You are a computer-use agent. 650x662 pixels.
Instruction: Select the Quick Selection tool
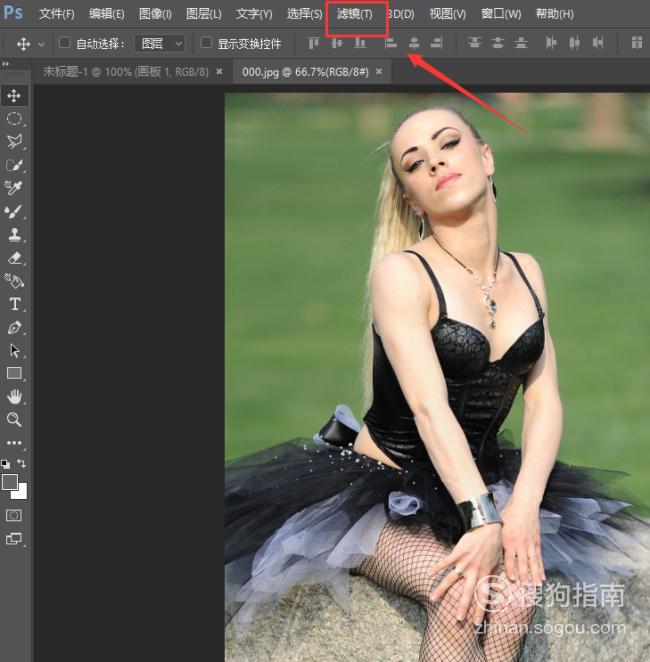click(x=14, y=165)
